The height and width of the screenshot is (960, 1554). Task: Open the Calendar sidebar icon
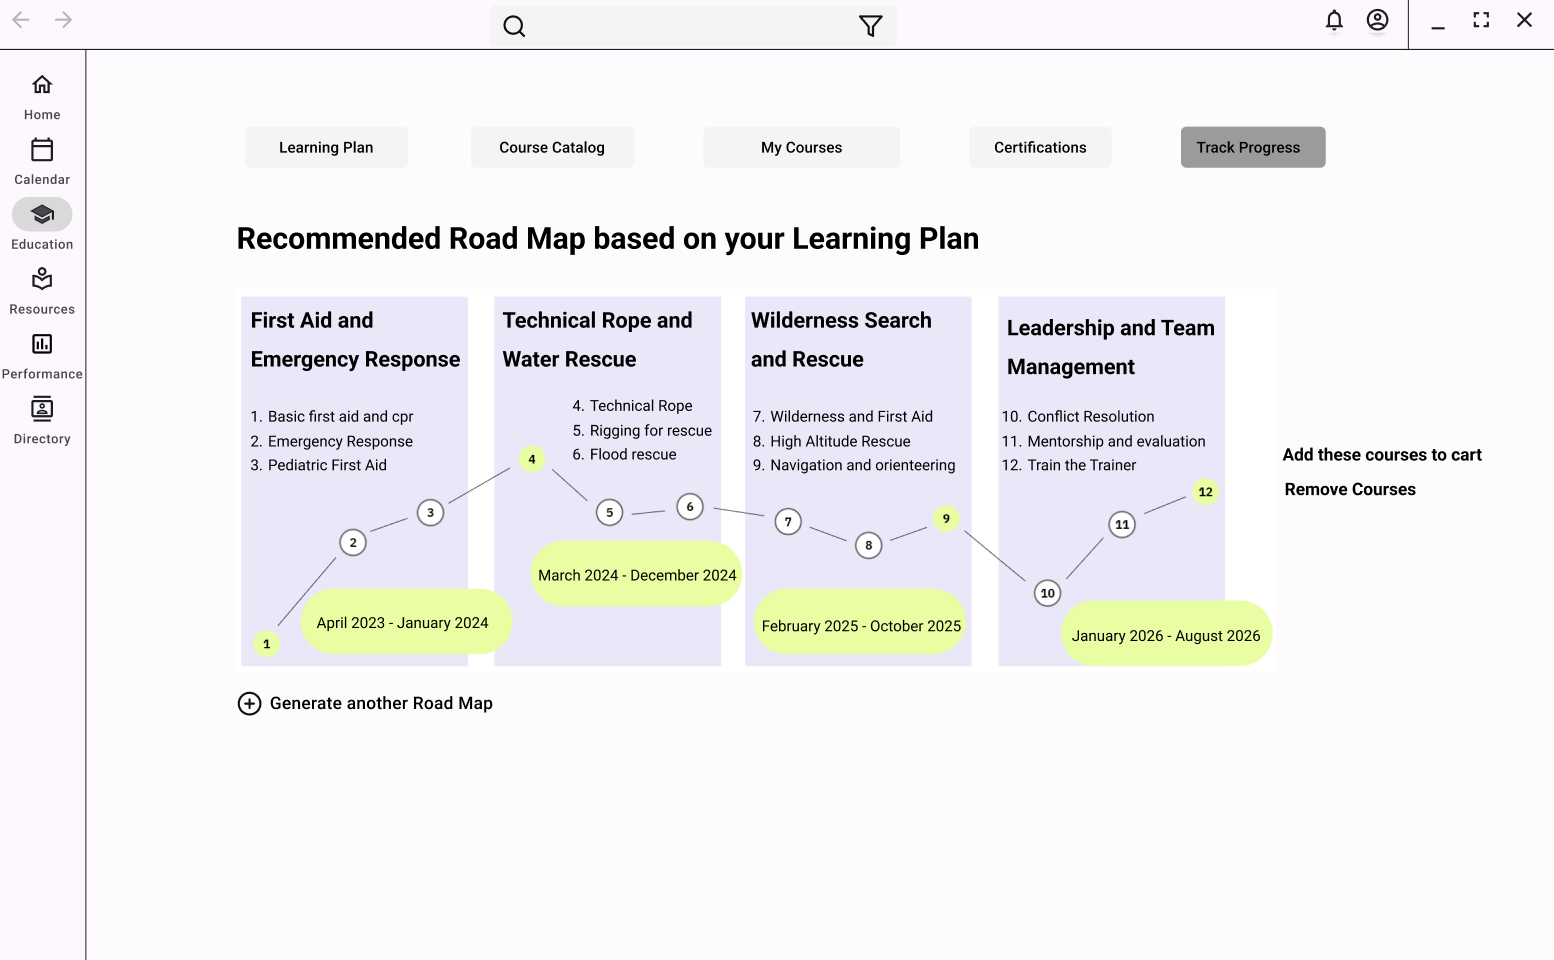point(42,149)
